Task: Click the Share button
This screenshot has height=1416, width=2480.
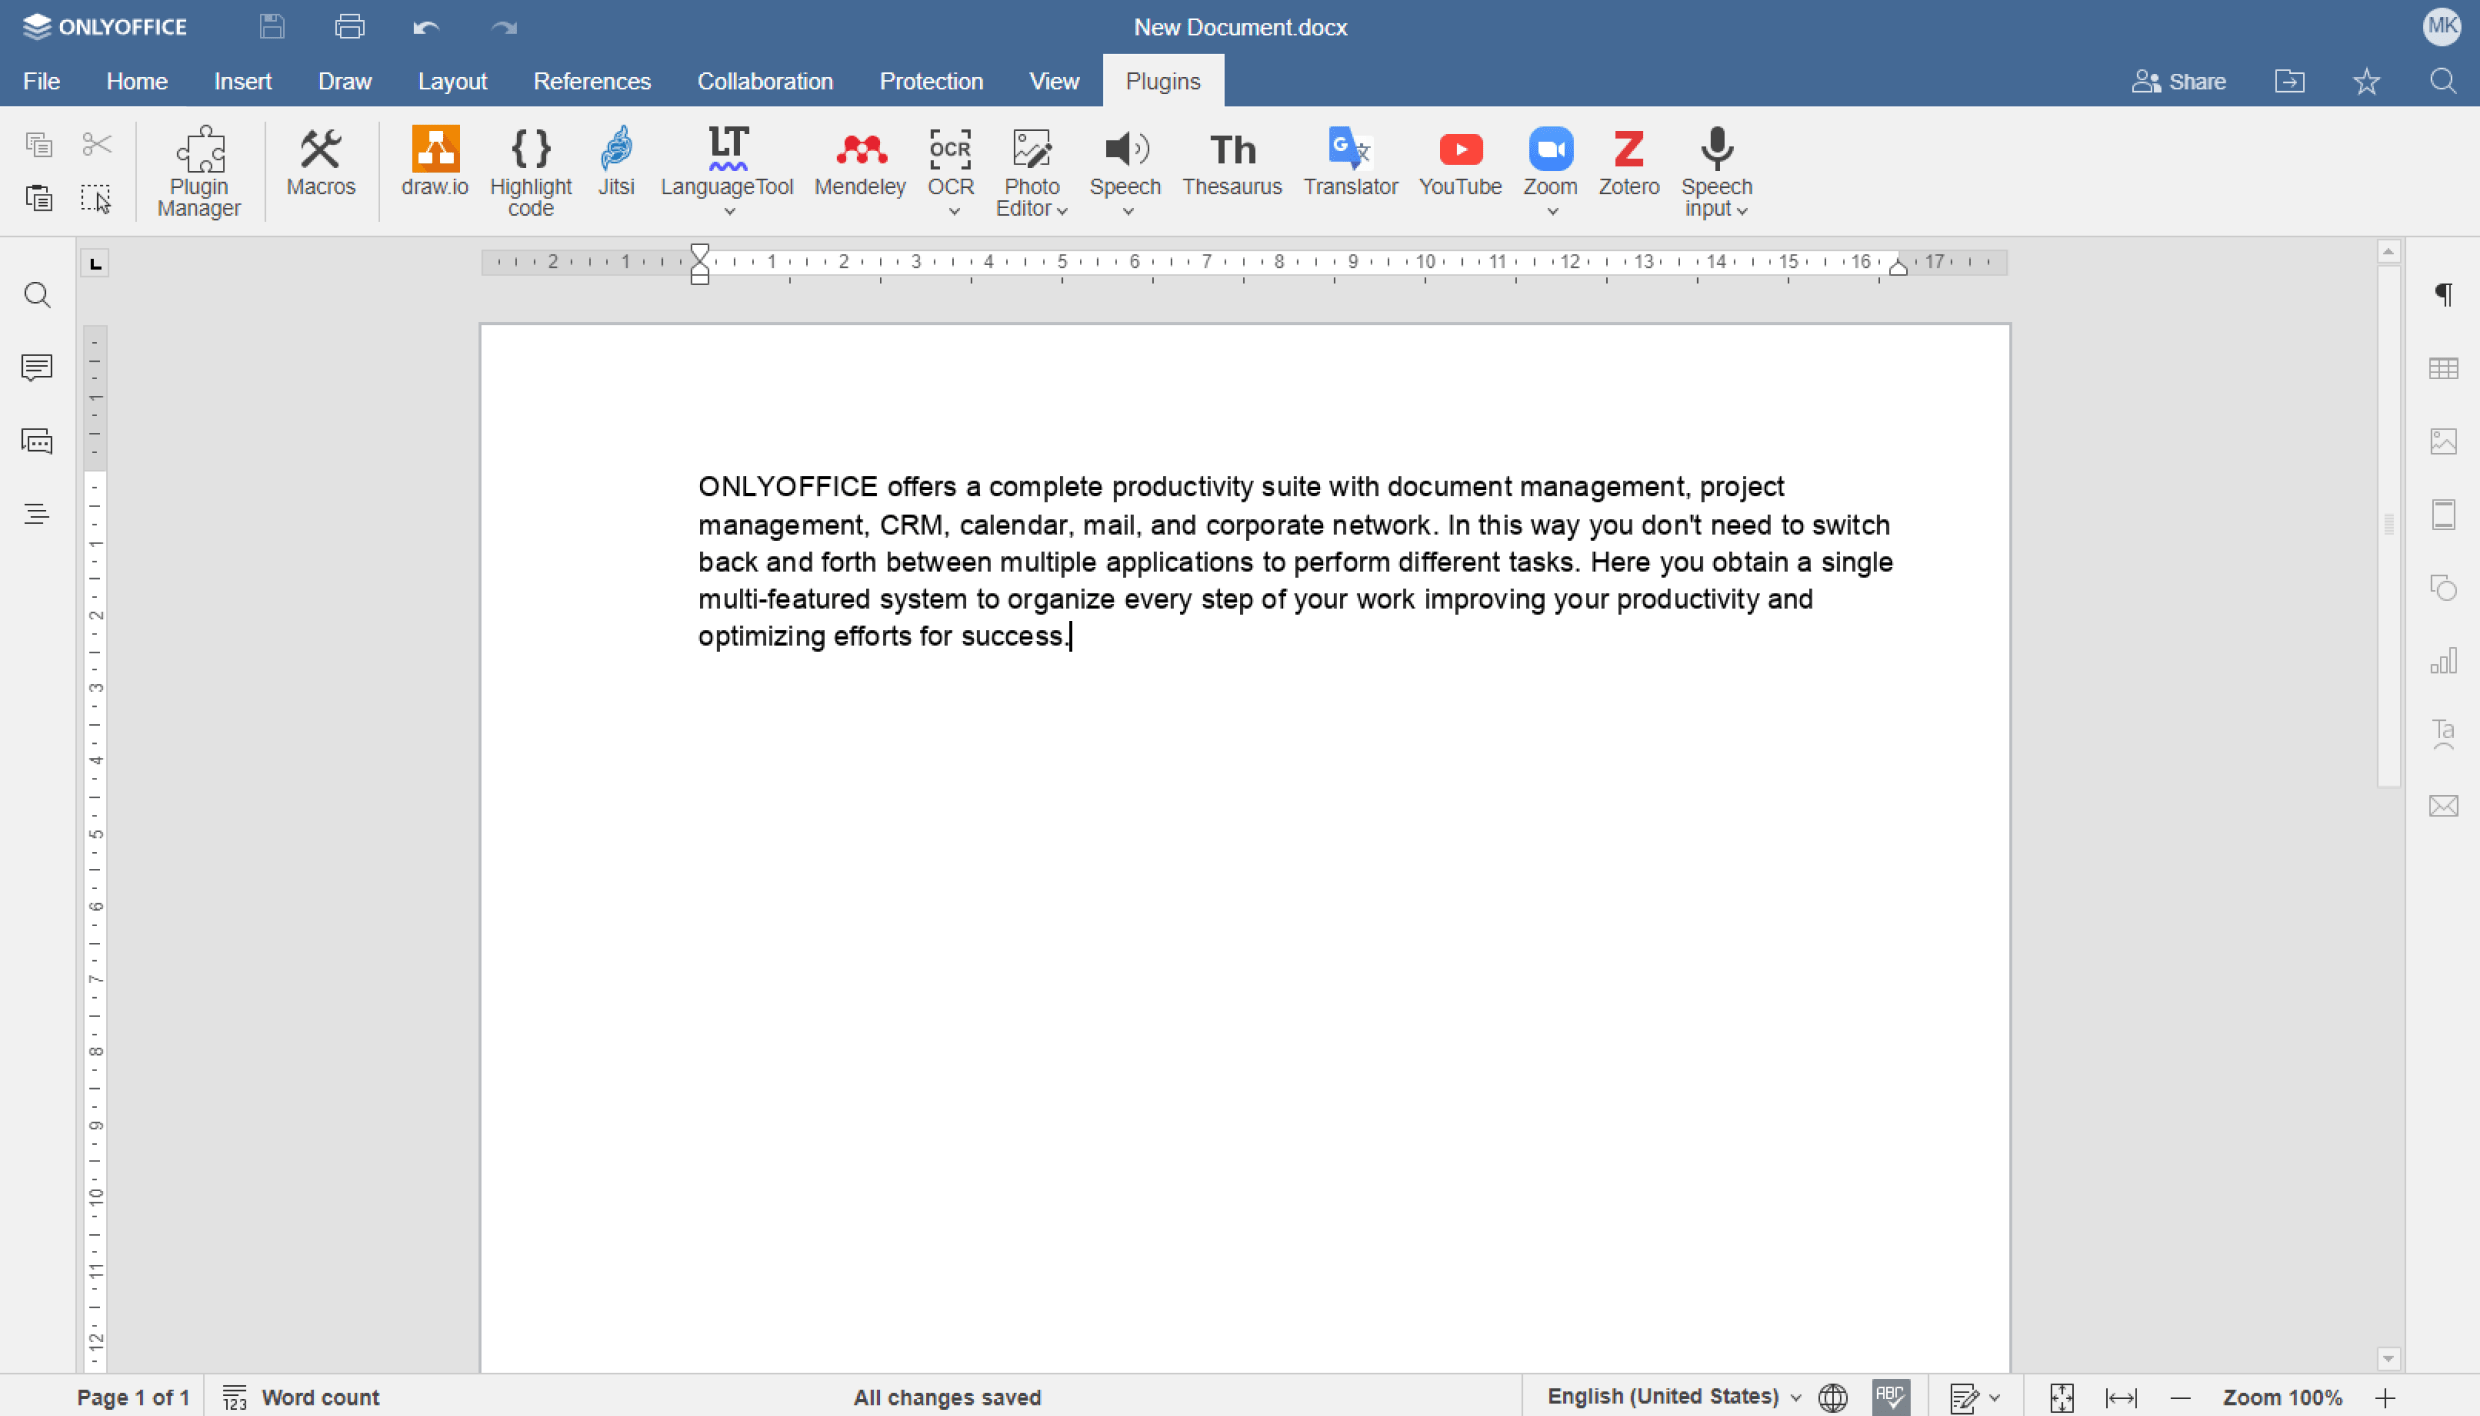Action: point(2178,81)
